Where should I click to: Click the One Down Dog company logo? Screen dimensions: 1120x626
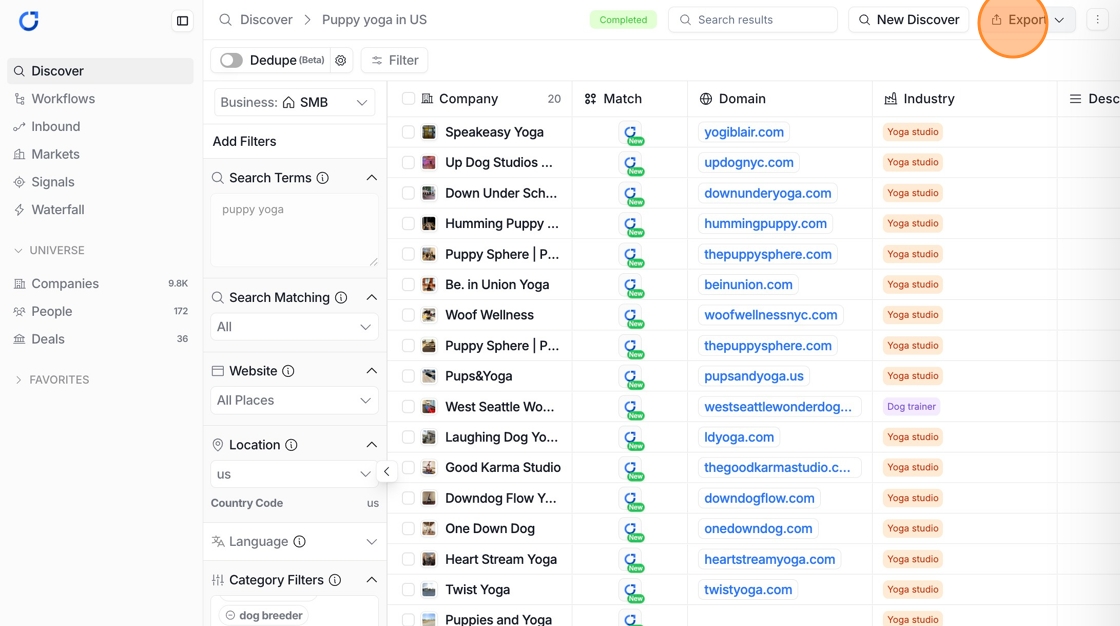(429, 529)
